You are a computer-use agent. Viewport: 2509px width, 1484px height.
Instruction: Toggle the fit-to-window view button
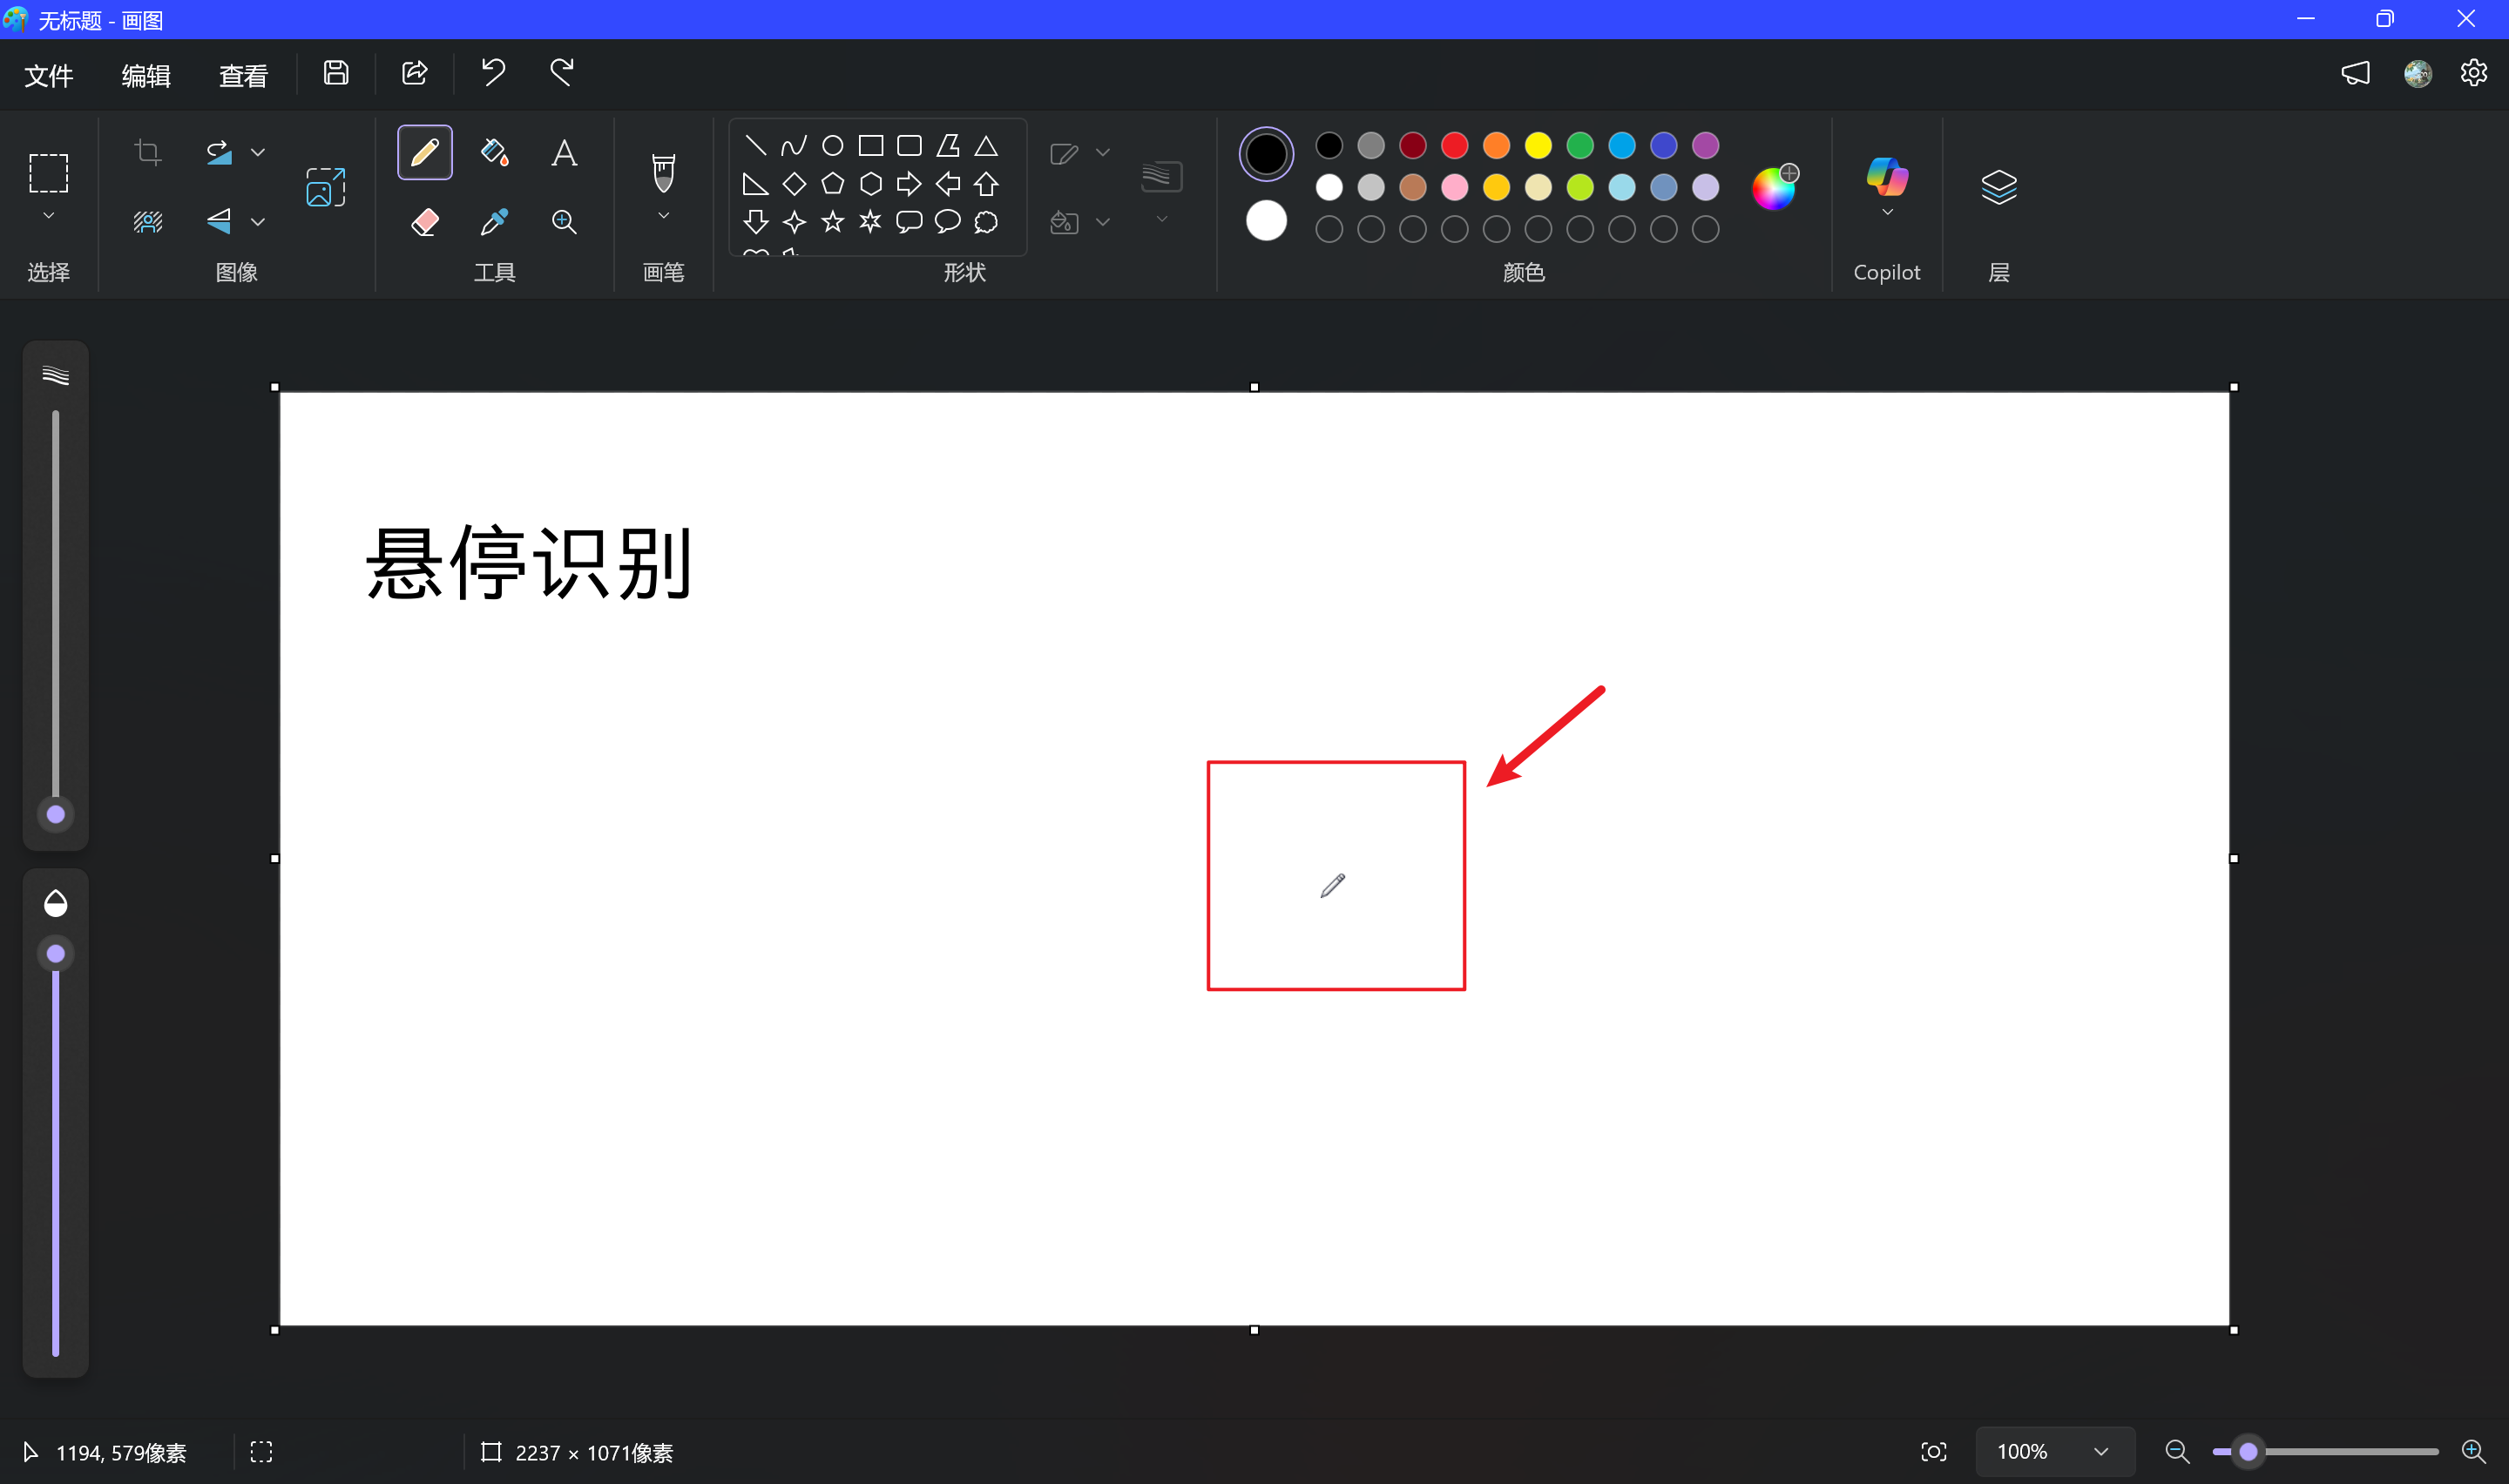tap(1933, 1451)
